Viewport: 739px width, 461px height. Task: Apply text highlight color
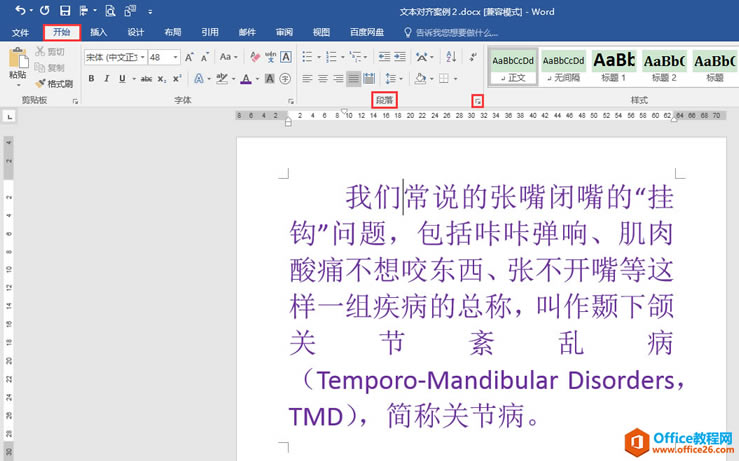pos(222,79)
